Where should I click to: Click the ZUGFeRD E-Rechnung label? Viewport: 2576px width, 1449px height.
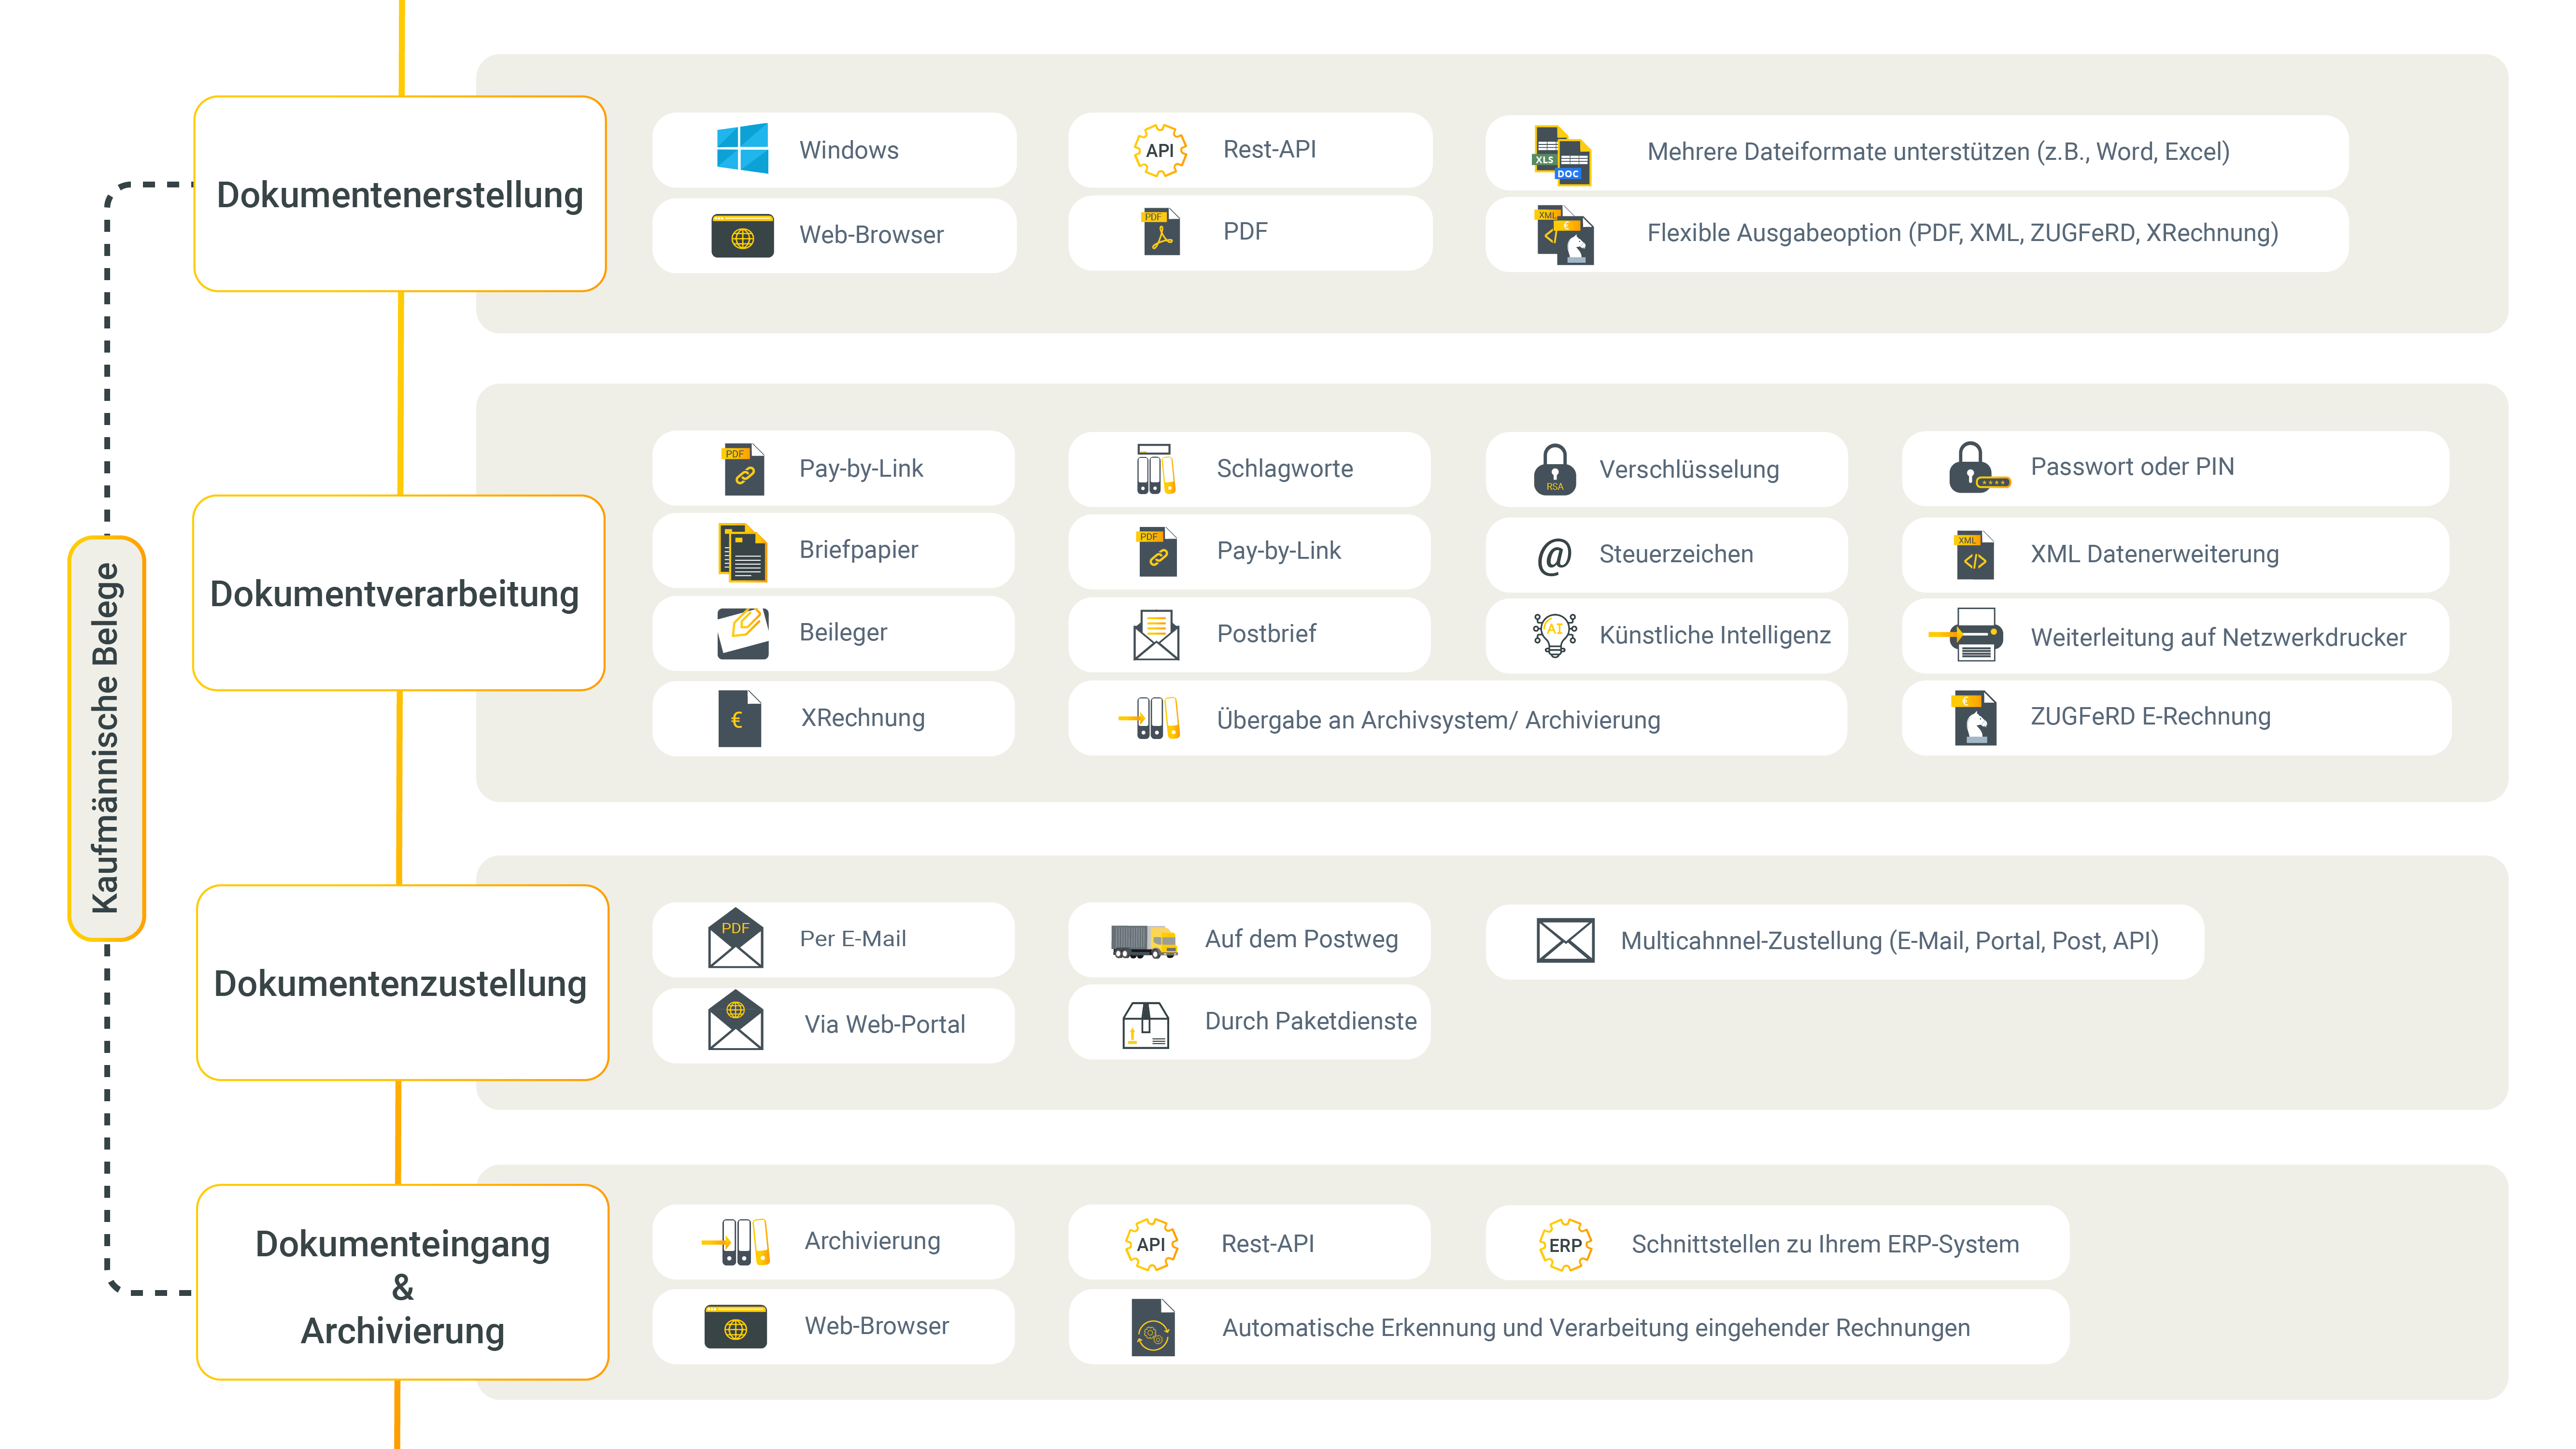(2151, 717)
